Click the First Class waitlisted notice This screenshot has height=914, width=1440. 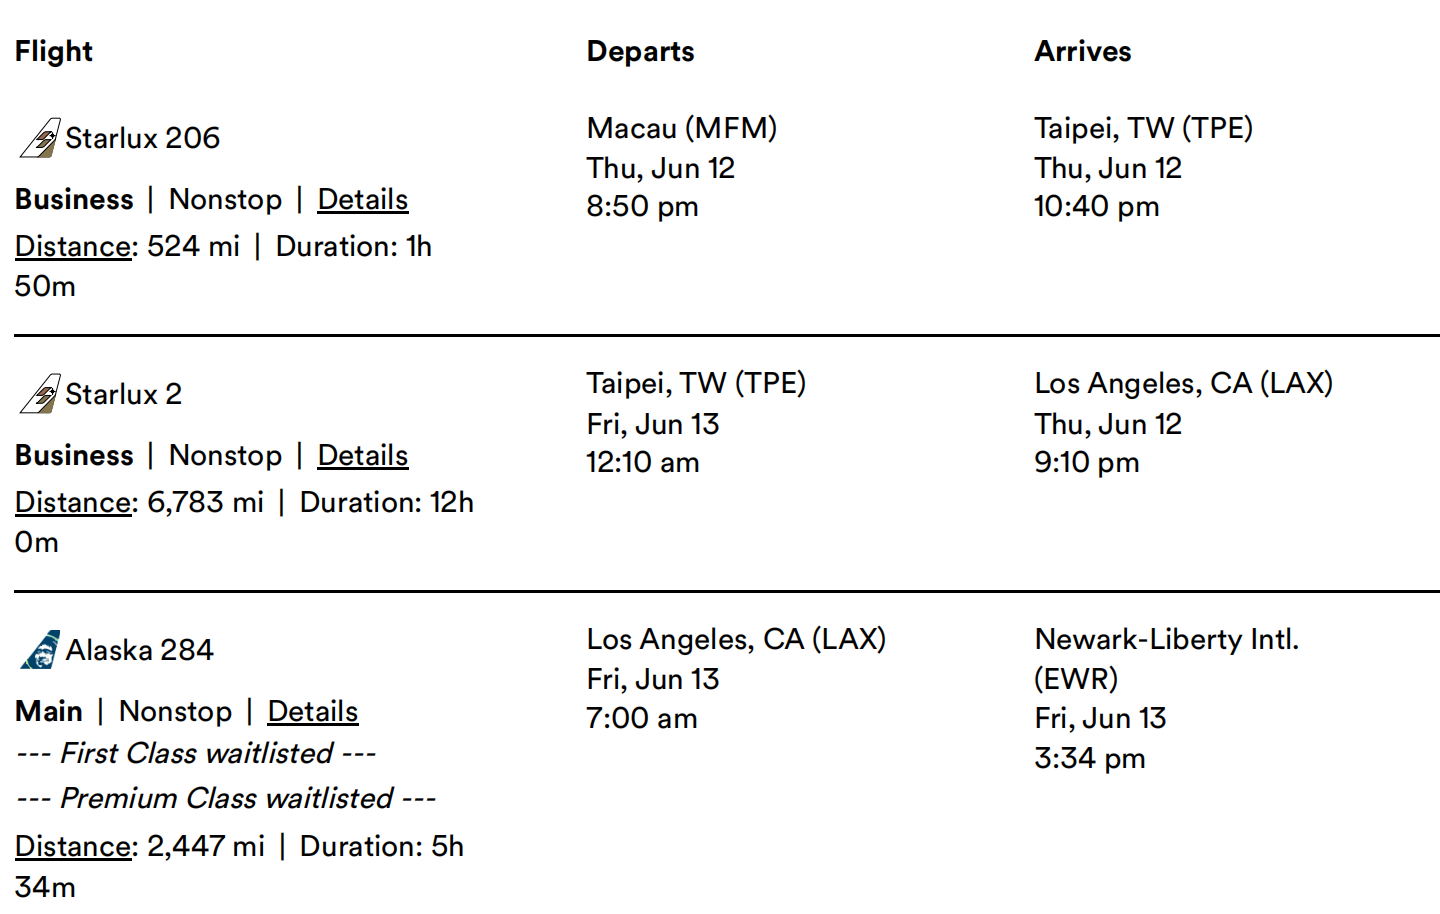(196, 754)
